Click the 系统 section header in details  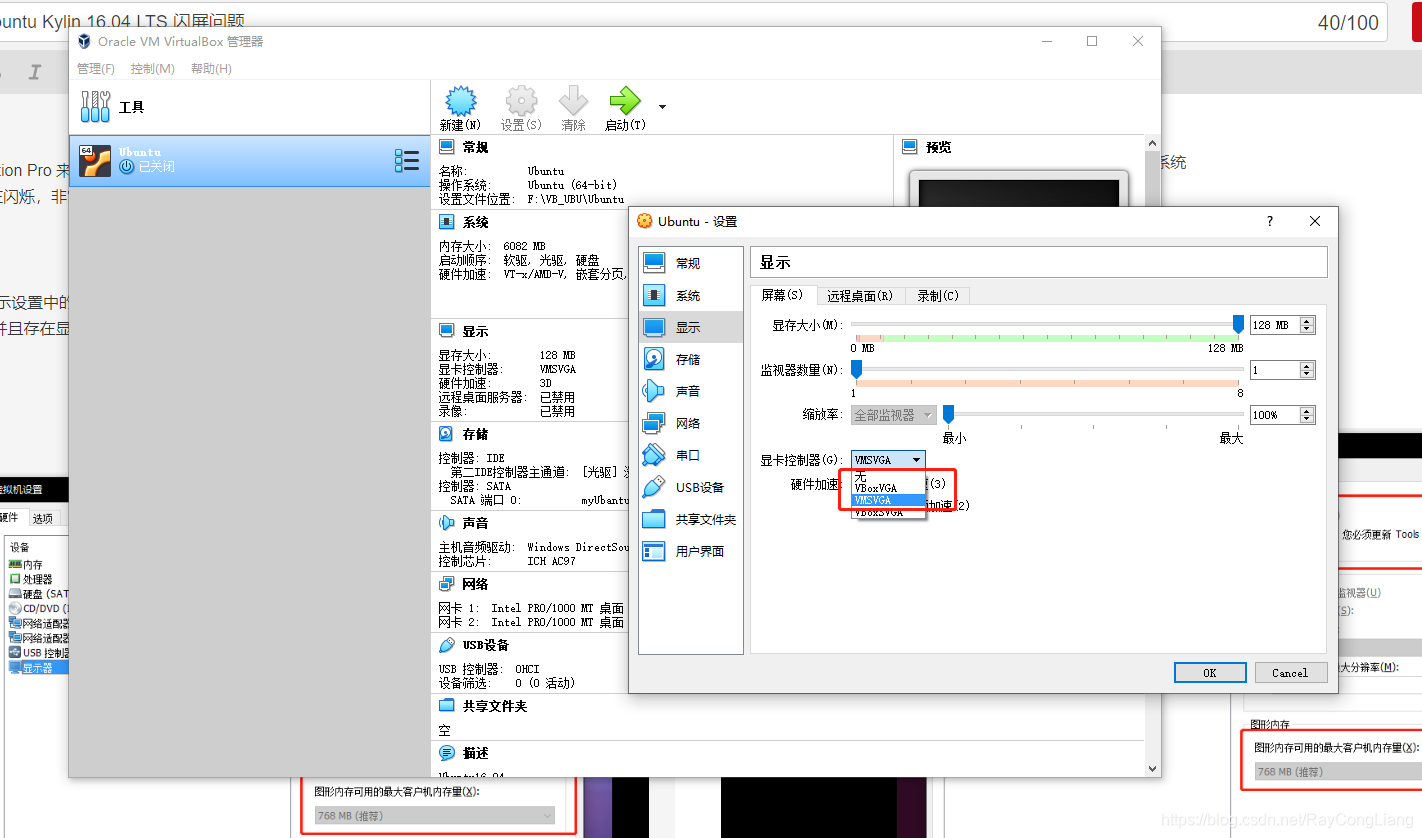coord(475,222)
